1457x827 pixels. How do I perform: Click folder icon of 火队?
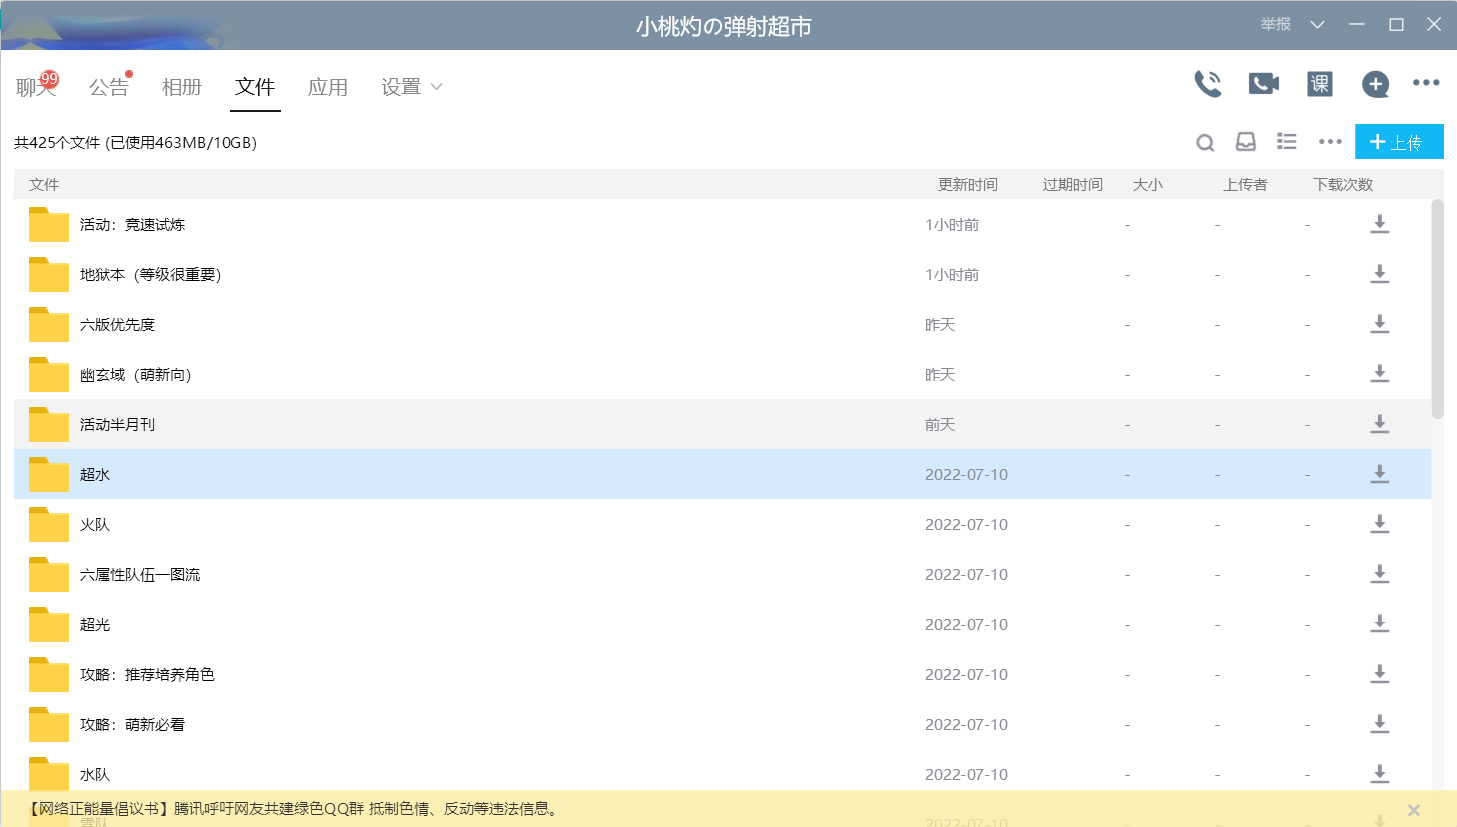click(x=49, y=524)
